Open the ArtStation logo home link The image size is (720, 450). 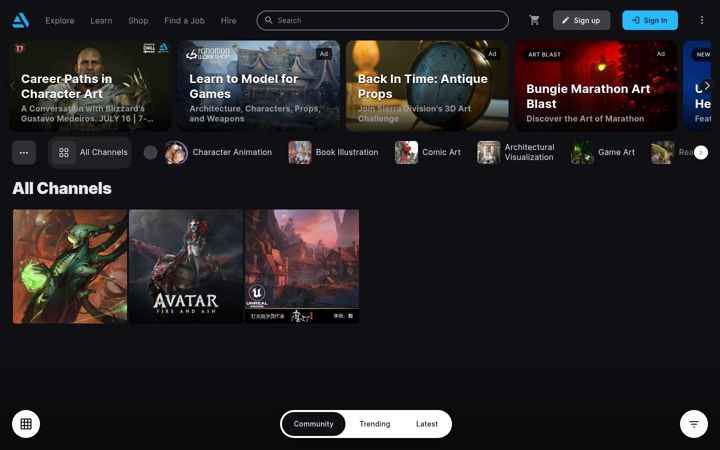[x=21, y=20]
